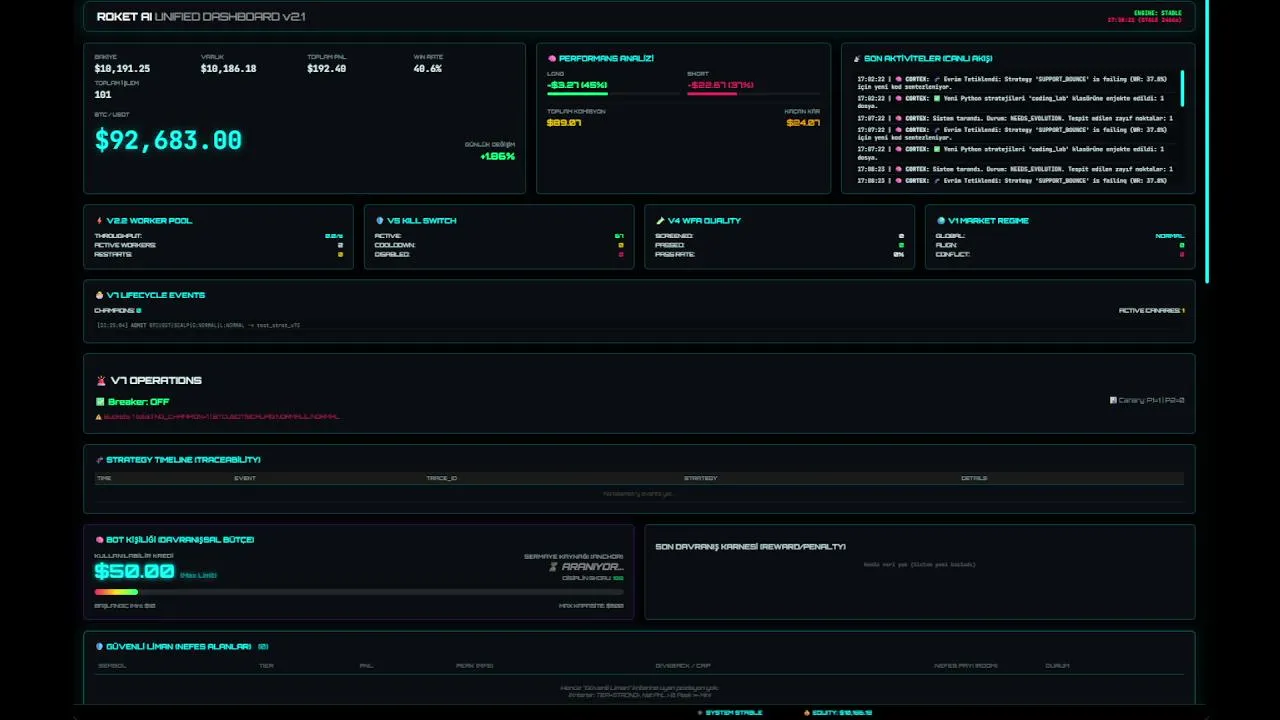Screen dimensions: 1280x720
Task: Click the Canary P1 P2 indicator text
Action: [1151, 401]
